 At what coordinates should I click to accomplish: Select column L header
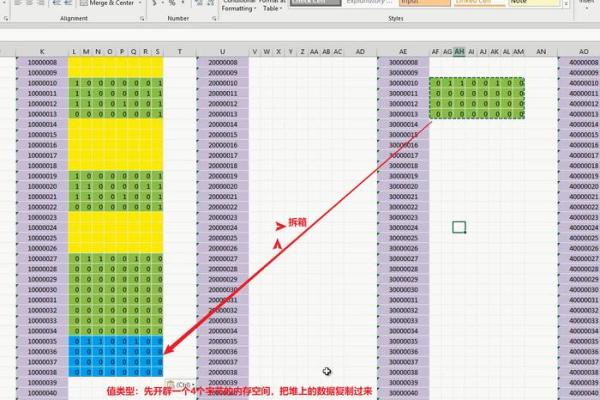74,51
